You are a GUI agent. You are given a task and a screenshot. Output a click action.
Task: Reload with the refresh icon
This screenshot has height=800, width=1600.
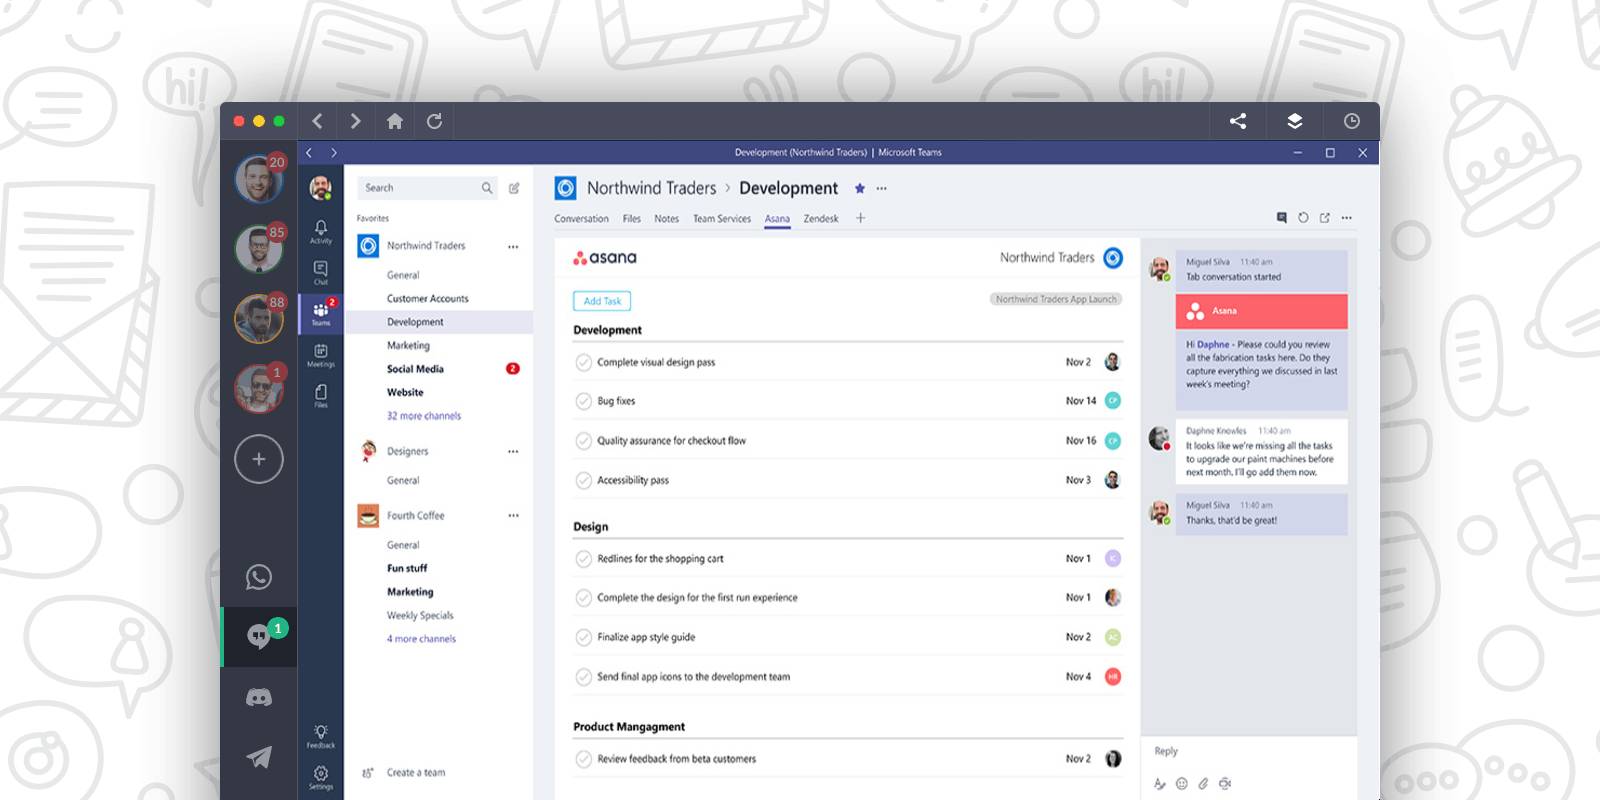point(434,121)
